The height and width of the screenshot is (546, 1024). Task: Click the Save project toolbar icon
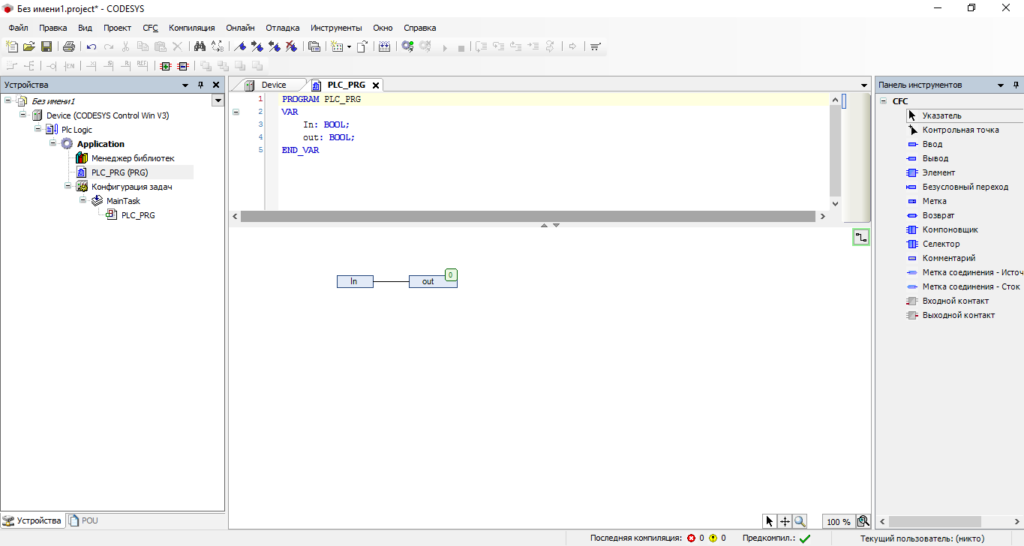[46, 47]
